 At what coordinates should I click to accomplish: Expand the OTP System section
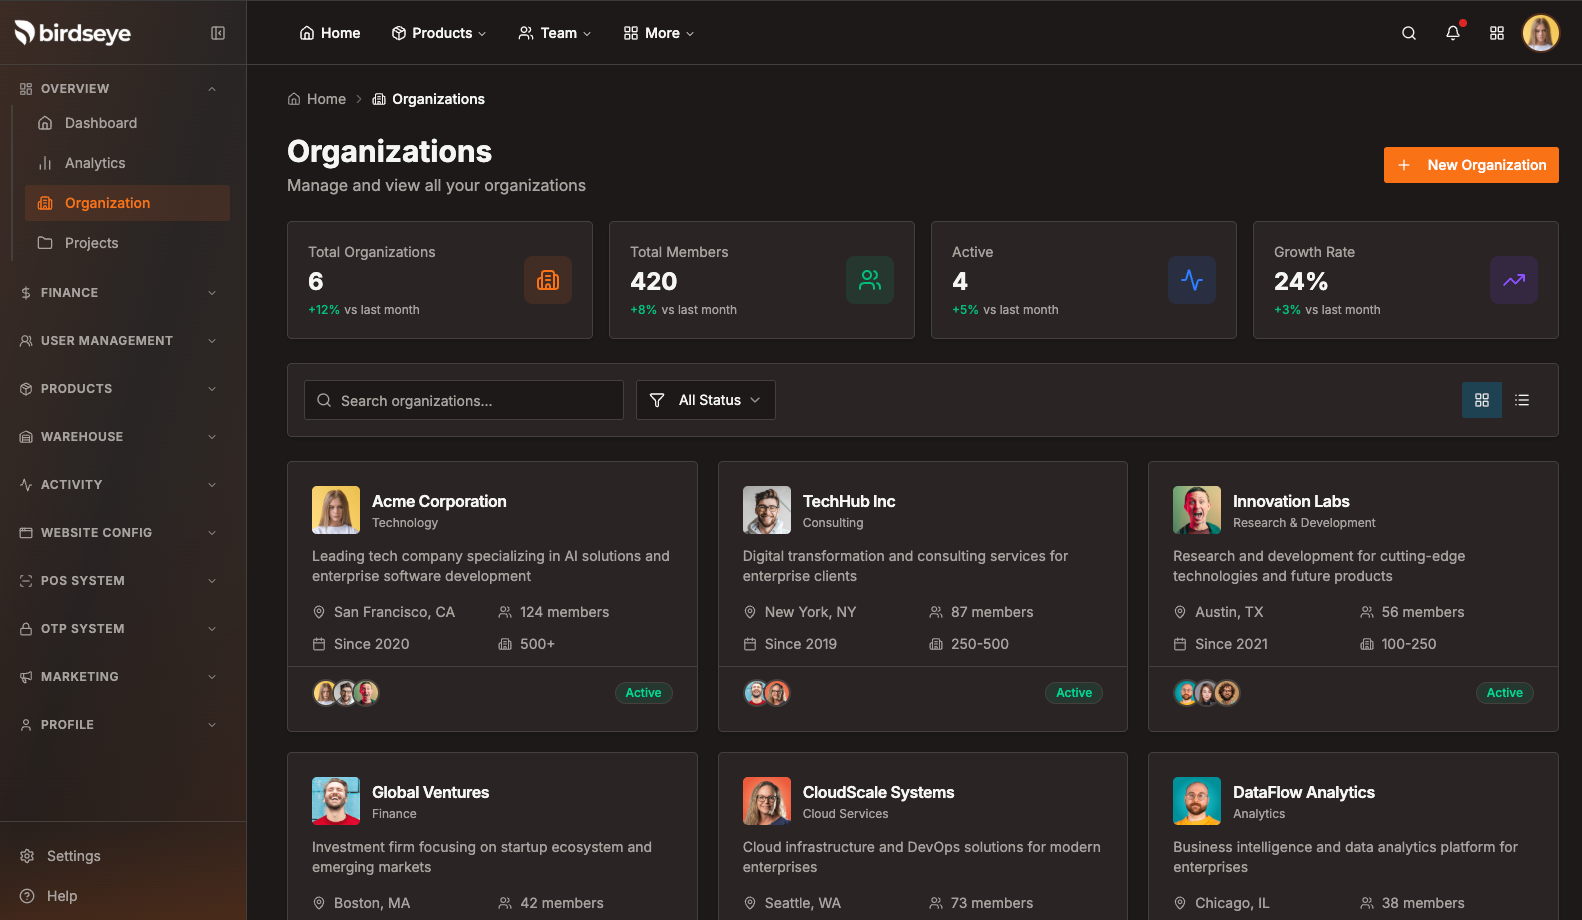coord(118,629)
